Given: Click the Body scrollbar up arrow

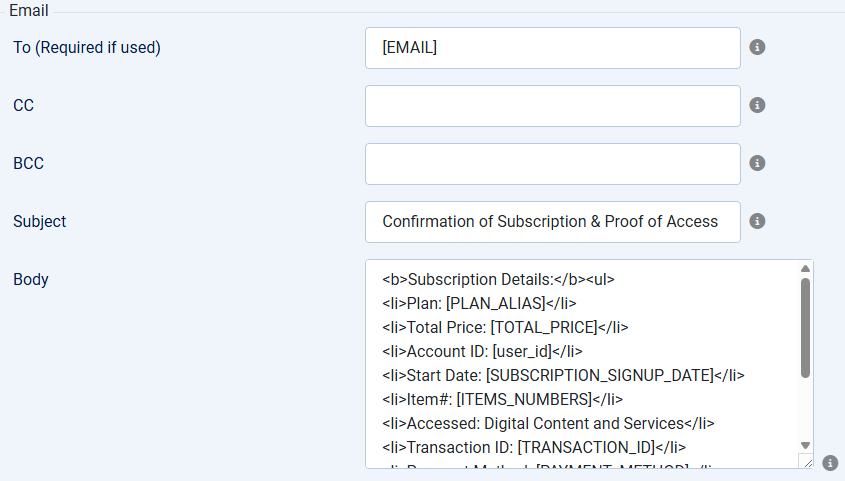Looking at the screenshot, I should click(x=805, y=269).
